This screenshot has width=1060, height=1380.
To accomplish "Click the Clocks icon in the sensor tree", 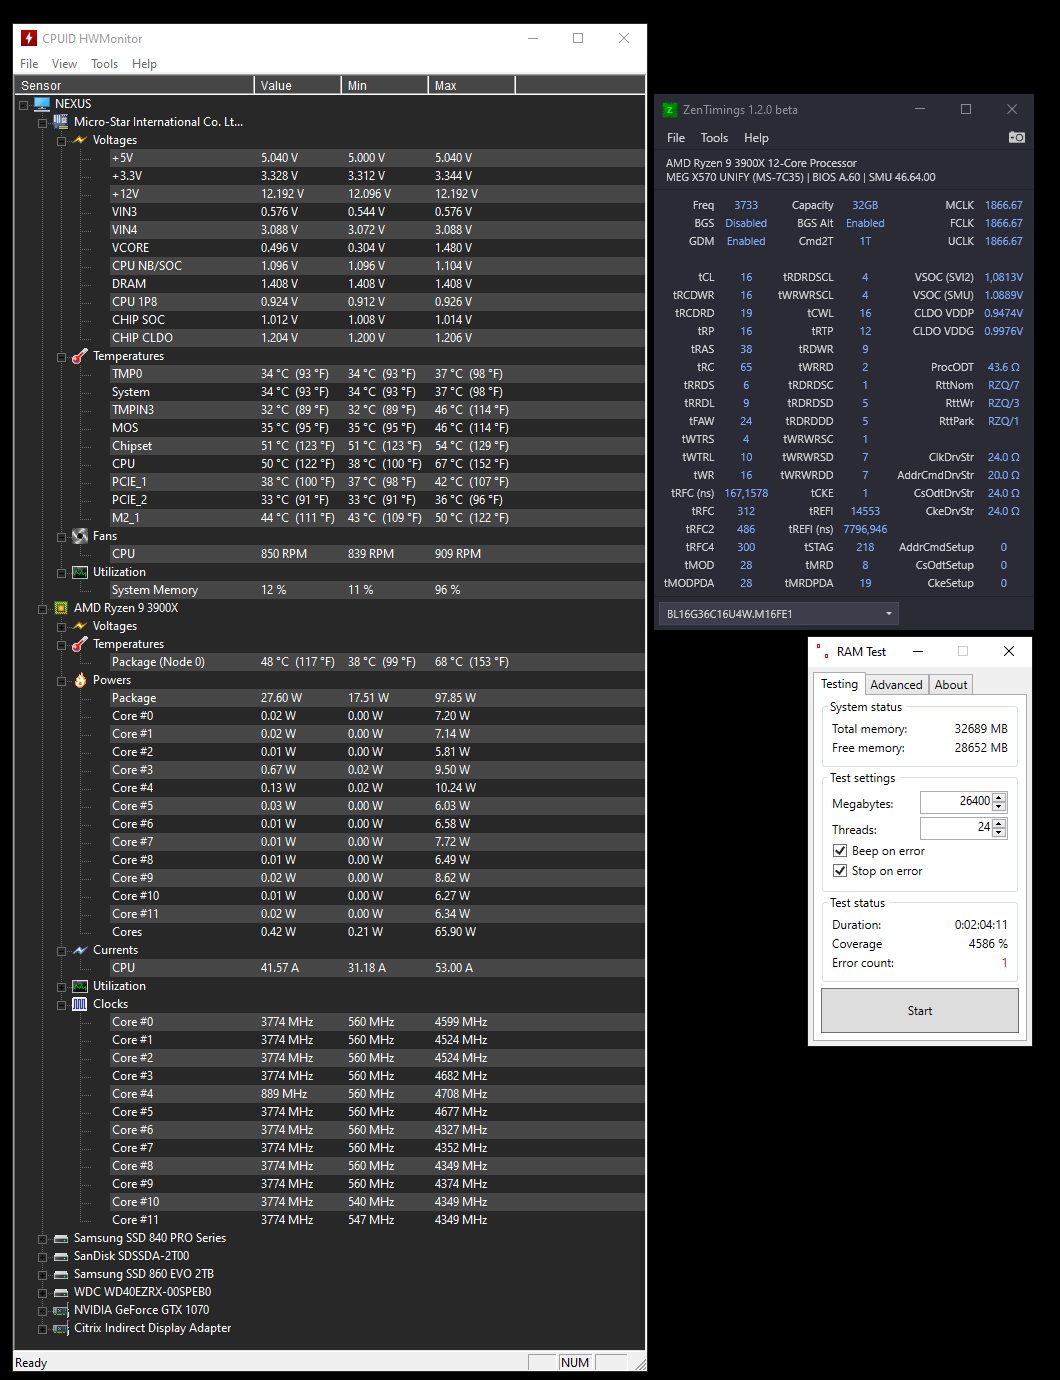I will (80, 1003).
